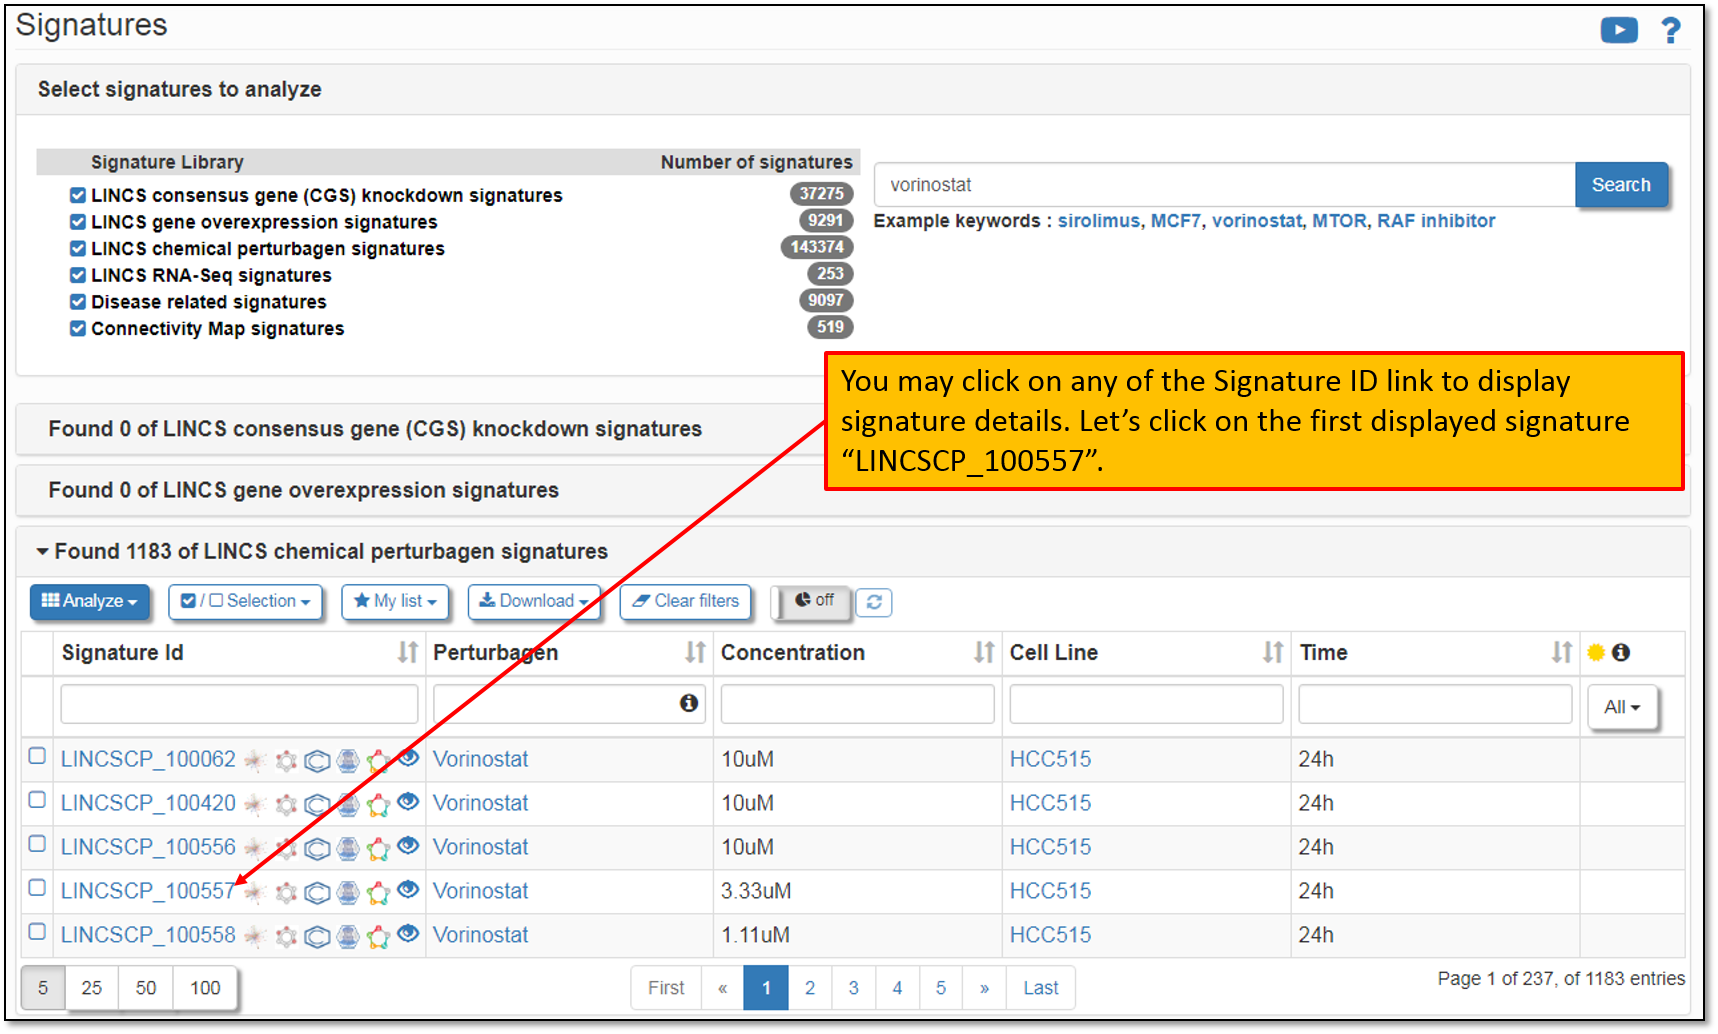Toggle the pie chart off switch
The image size is (1718, 1034).
pyautogui.click(x=813, y=601)
